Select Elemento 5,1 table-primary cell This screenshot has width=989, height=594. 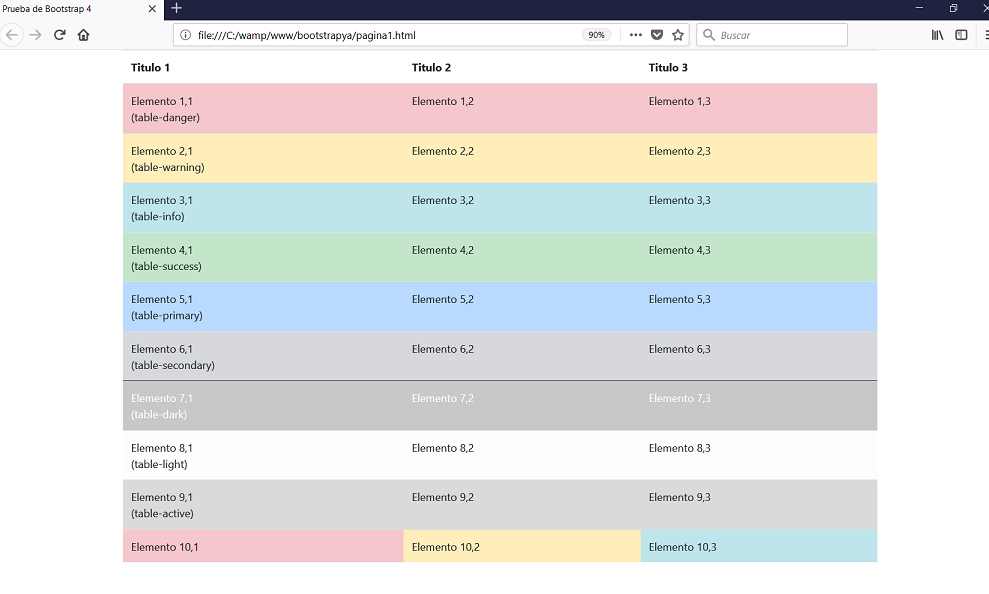coord(263,306)
